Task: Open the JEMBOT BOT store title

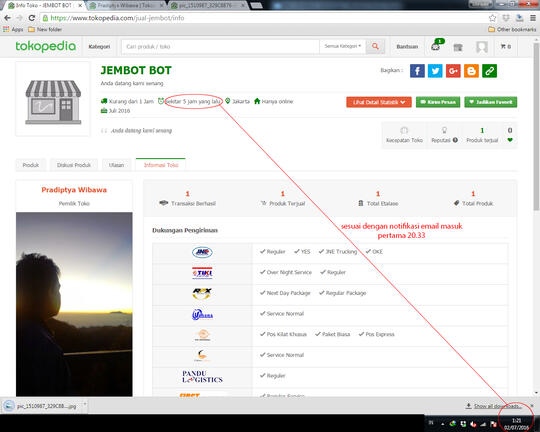Action: 136,70
